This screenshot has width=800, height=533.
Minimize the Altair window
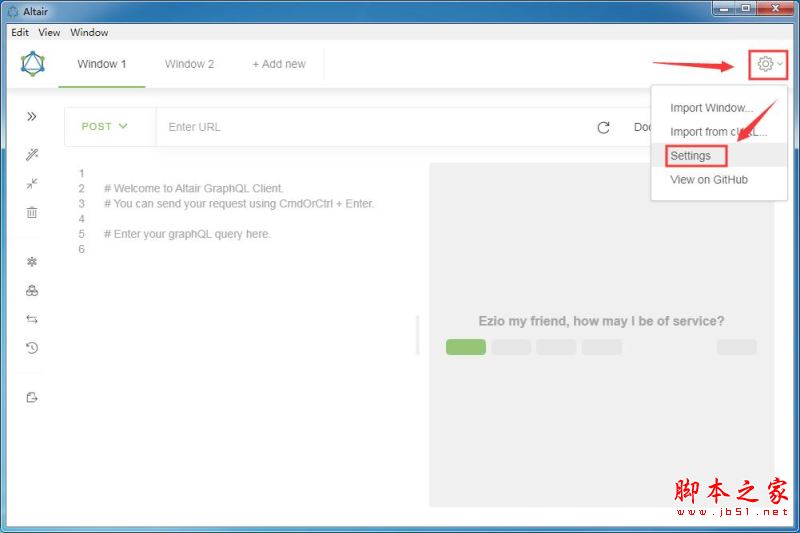pyautogui.click(x=723, y=8)
